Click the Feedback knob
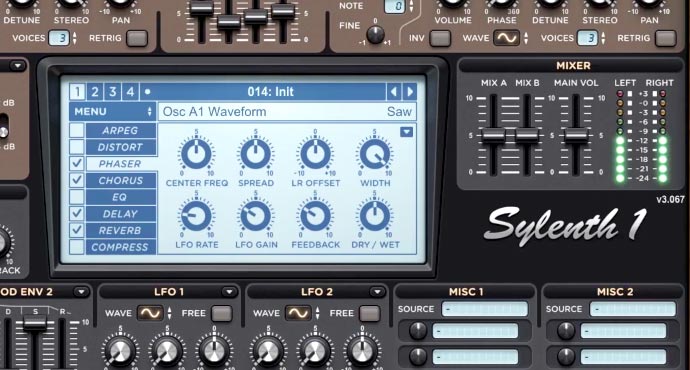 [x=315, y=216]
